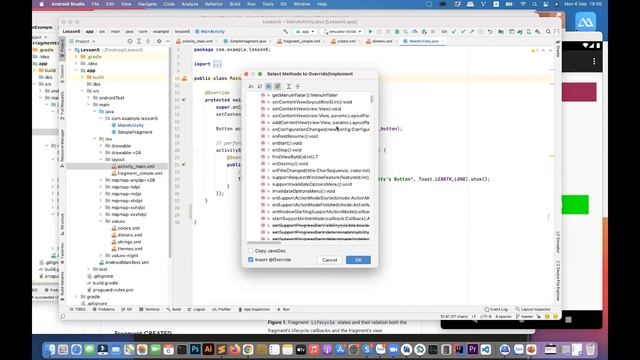Click the OK button in the override dialog

[358, 260]
